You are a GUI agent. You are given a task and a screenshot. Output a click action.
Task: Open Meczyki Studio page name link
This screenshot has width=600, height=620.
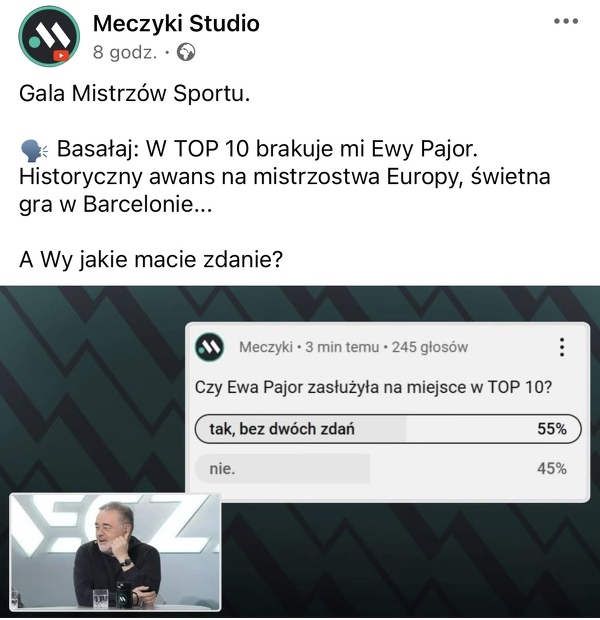[176, 23]
